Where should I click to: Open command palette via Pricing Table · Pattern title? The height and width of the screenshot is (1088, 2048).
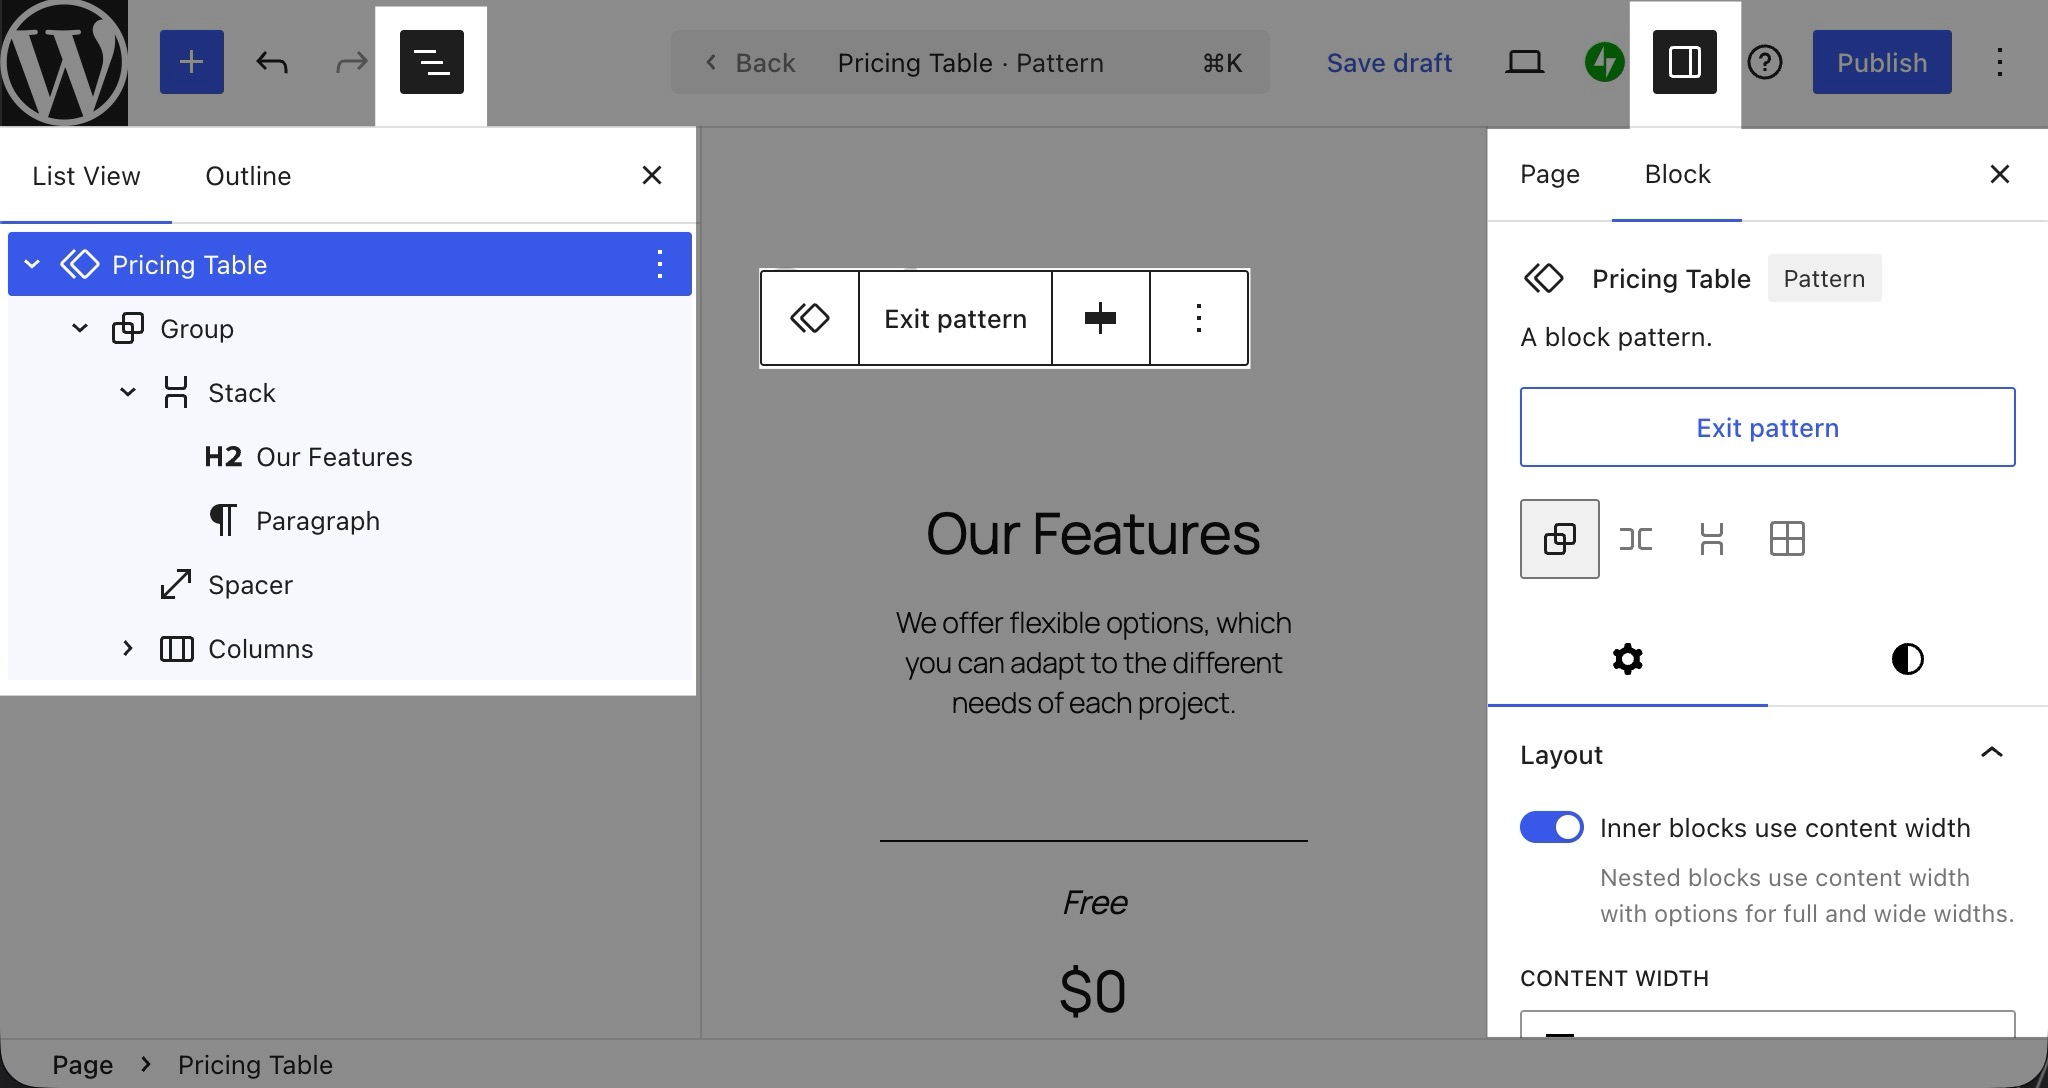click(x=970, y=63)
